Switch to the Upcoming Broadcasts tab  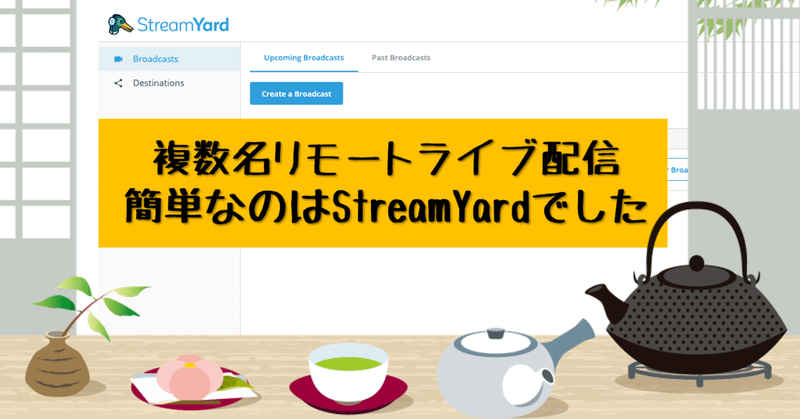point(304,58)
